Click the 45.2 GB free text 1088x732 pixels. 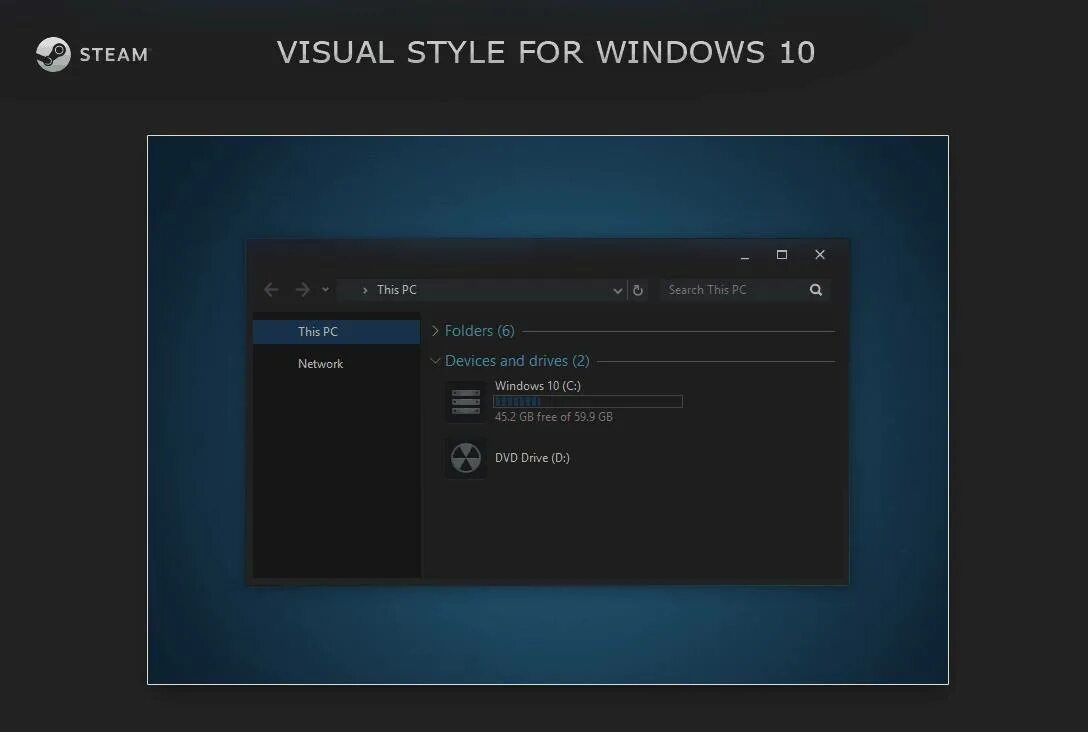(x=554, y=417)
